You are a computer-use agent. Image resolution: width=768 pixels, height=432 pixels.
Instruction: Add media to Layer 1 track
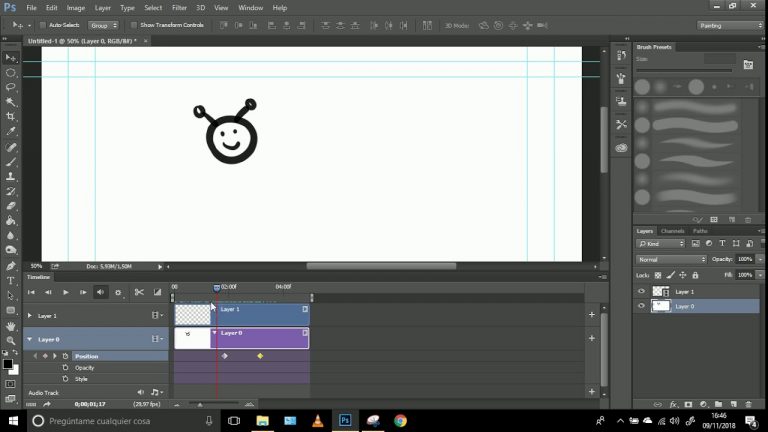pos(592,314)
